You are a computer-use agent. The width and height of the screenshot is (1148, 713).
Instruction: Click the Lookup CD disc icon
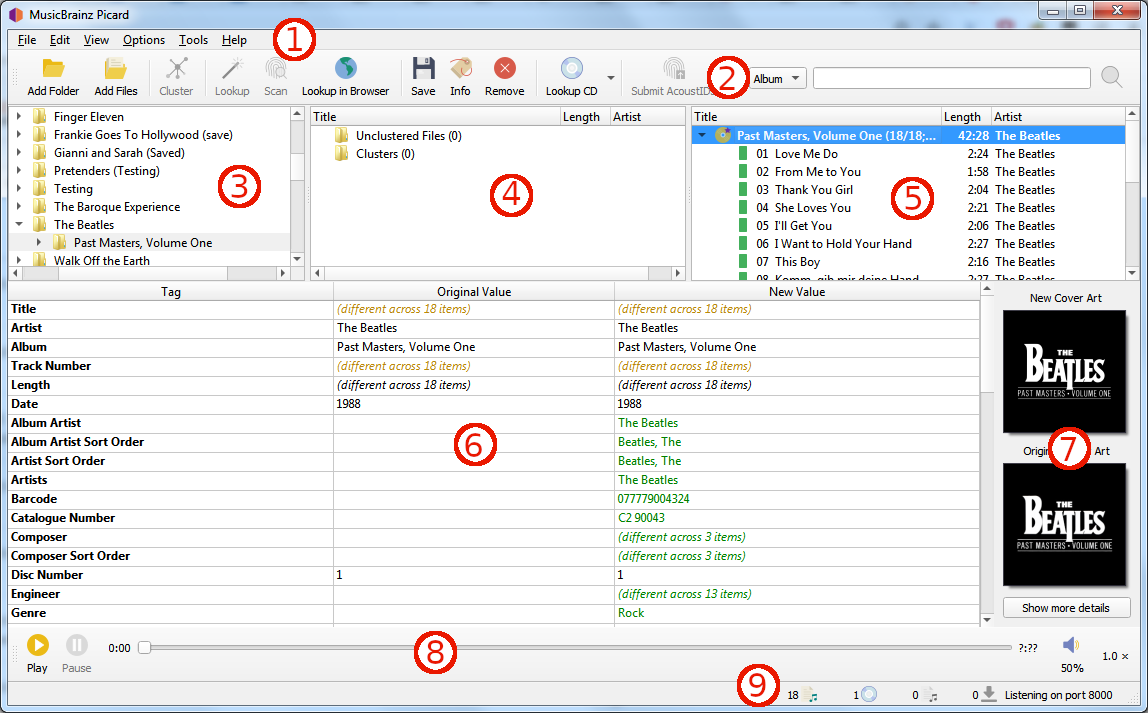tap(571, 69)
